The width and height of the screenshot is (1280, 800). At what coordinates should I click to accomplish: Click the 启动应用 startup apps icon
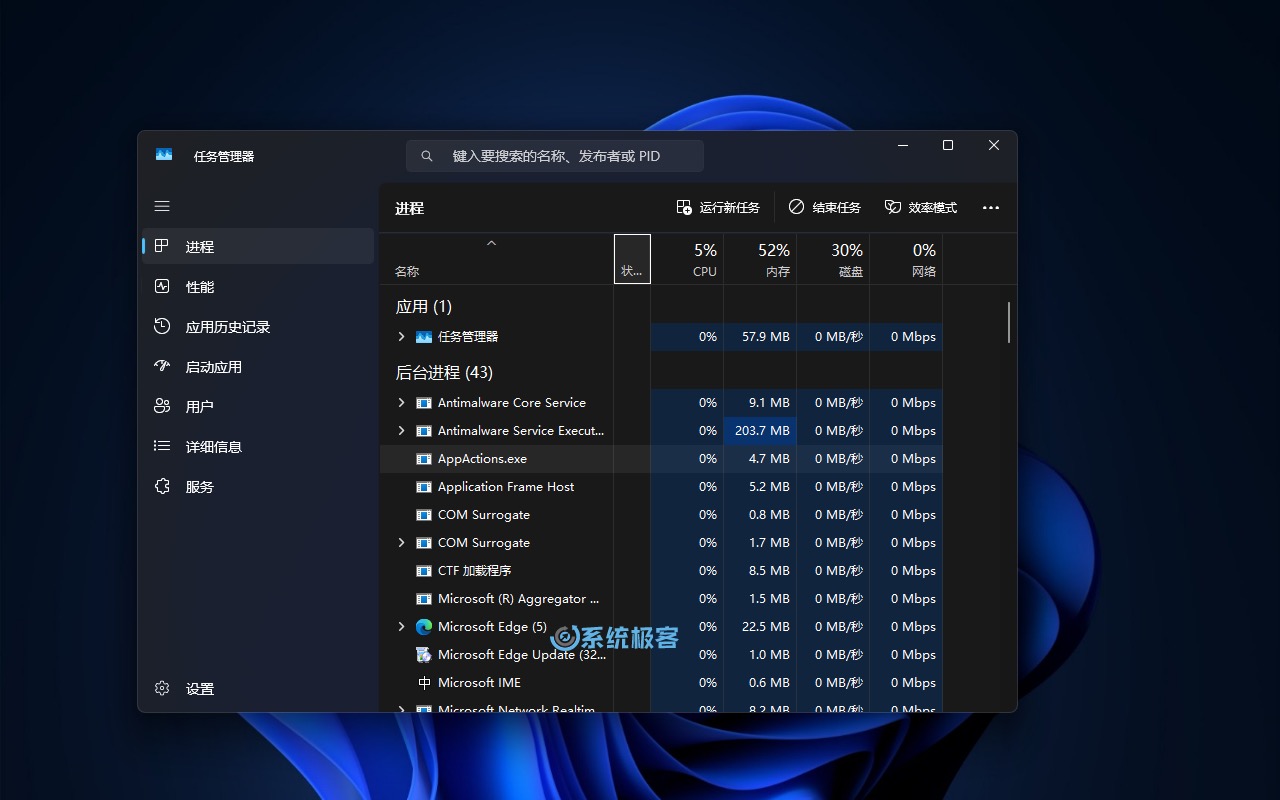point(162,367)
